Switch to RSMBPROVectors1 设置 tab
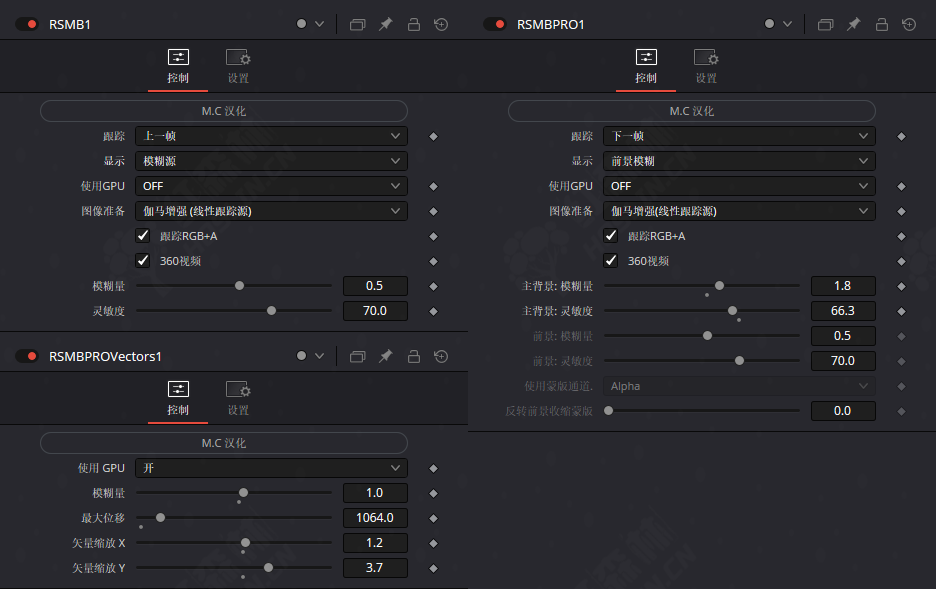This screenshot has width=936, height=589. (x=238, y=399)
